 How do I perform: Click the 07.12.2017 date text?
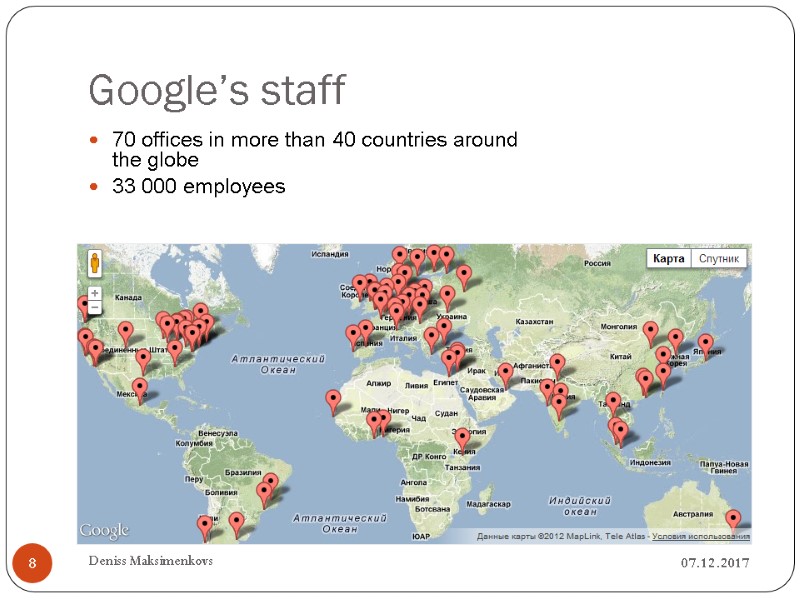tap(715, 563)
